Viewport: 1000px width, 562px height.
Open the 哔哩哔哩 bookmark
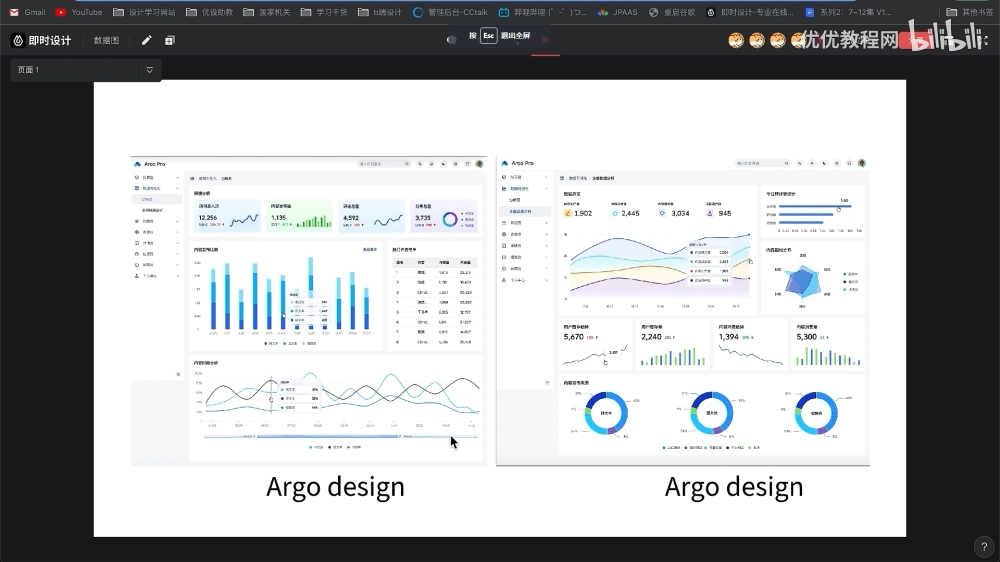543,12
